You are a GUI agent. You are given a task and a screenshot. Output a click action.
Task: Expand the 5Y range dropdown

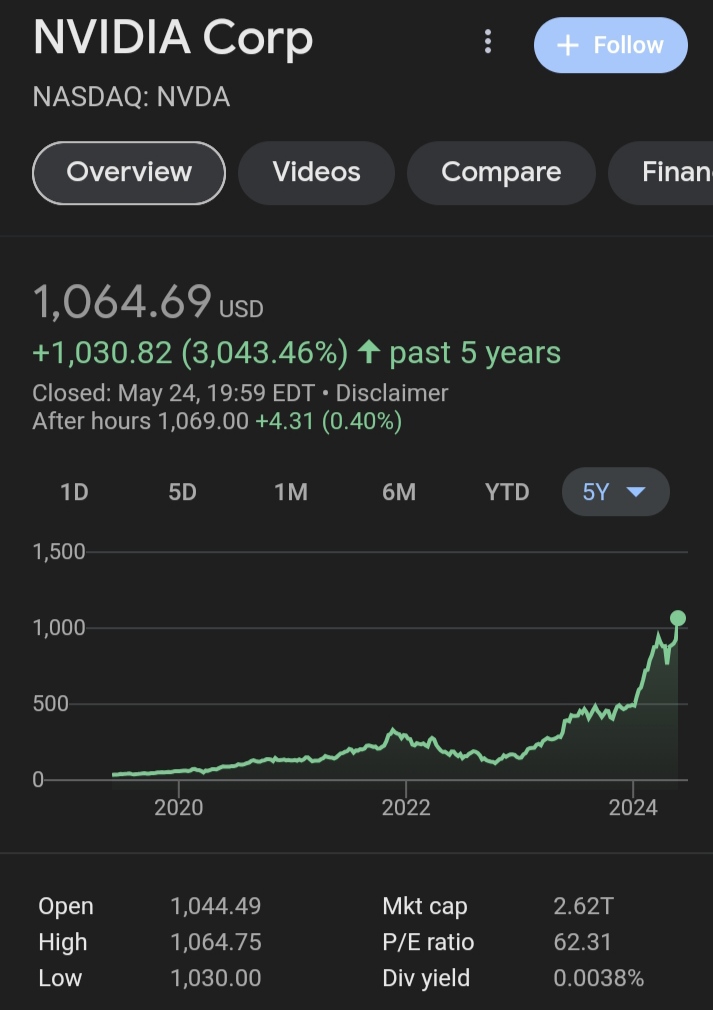coord(614,492)
